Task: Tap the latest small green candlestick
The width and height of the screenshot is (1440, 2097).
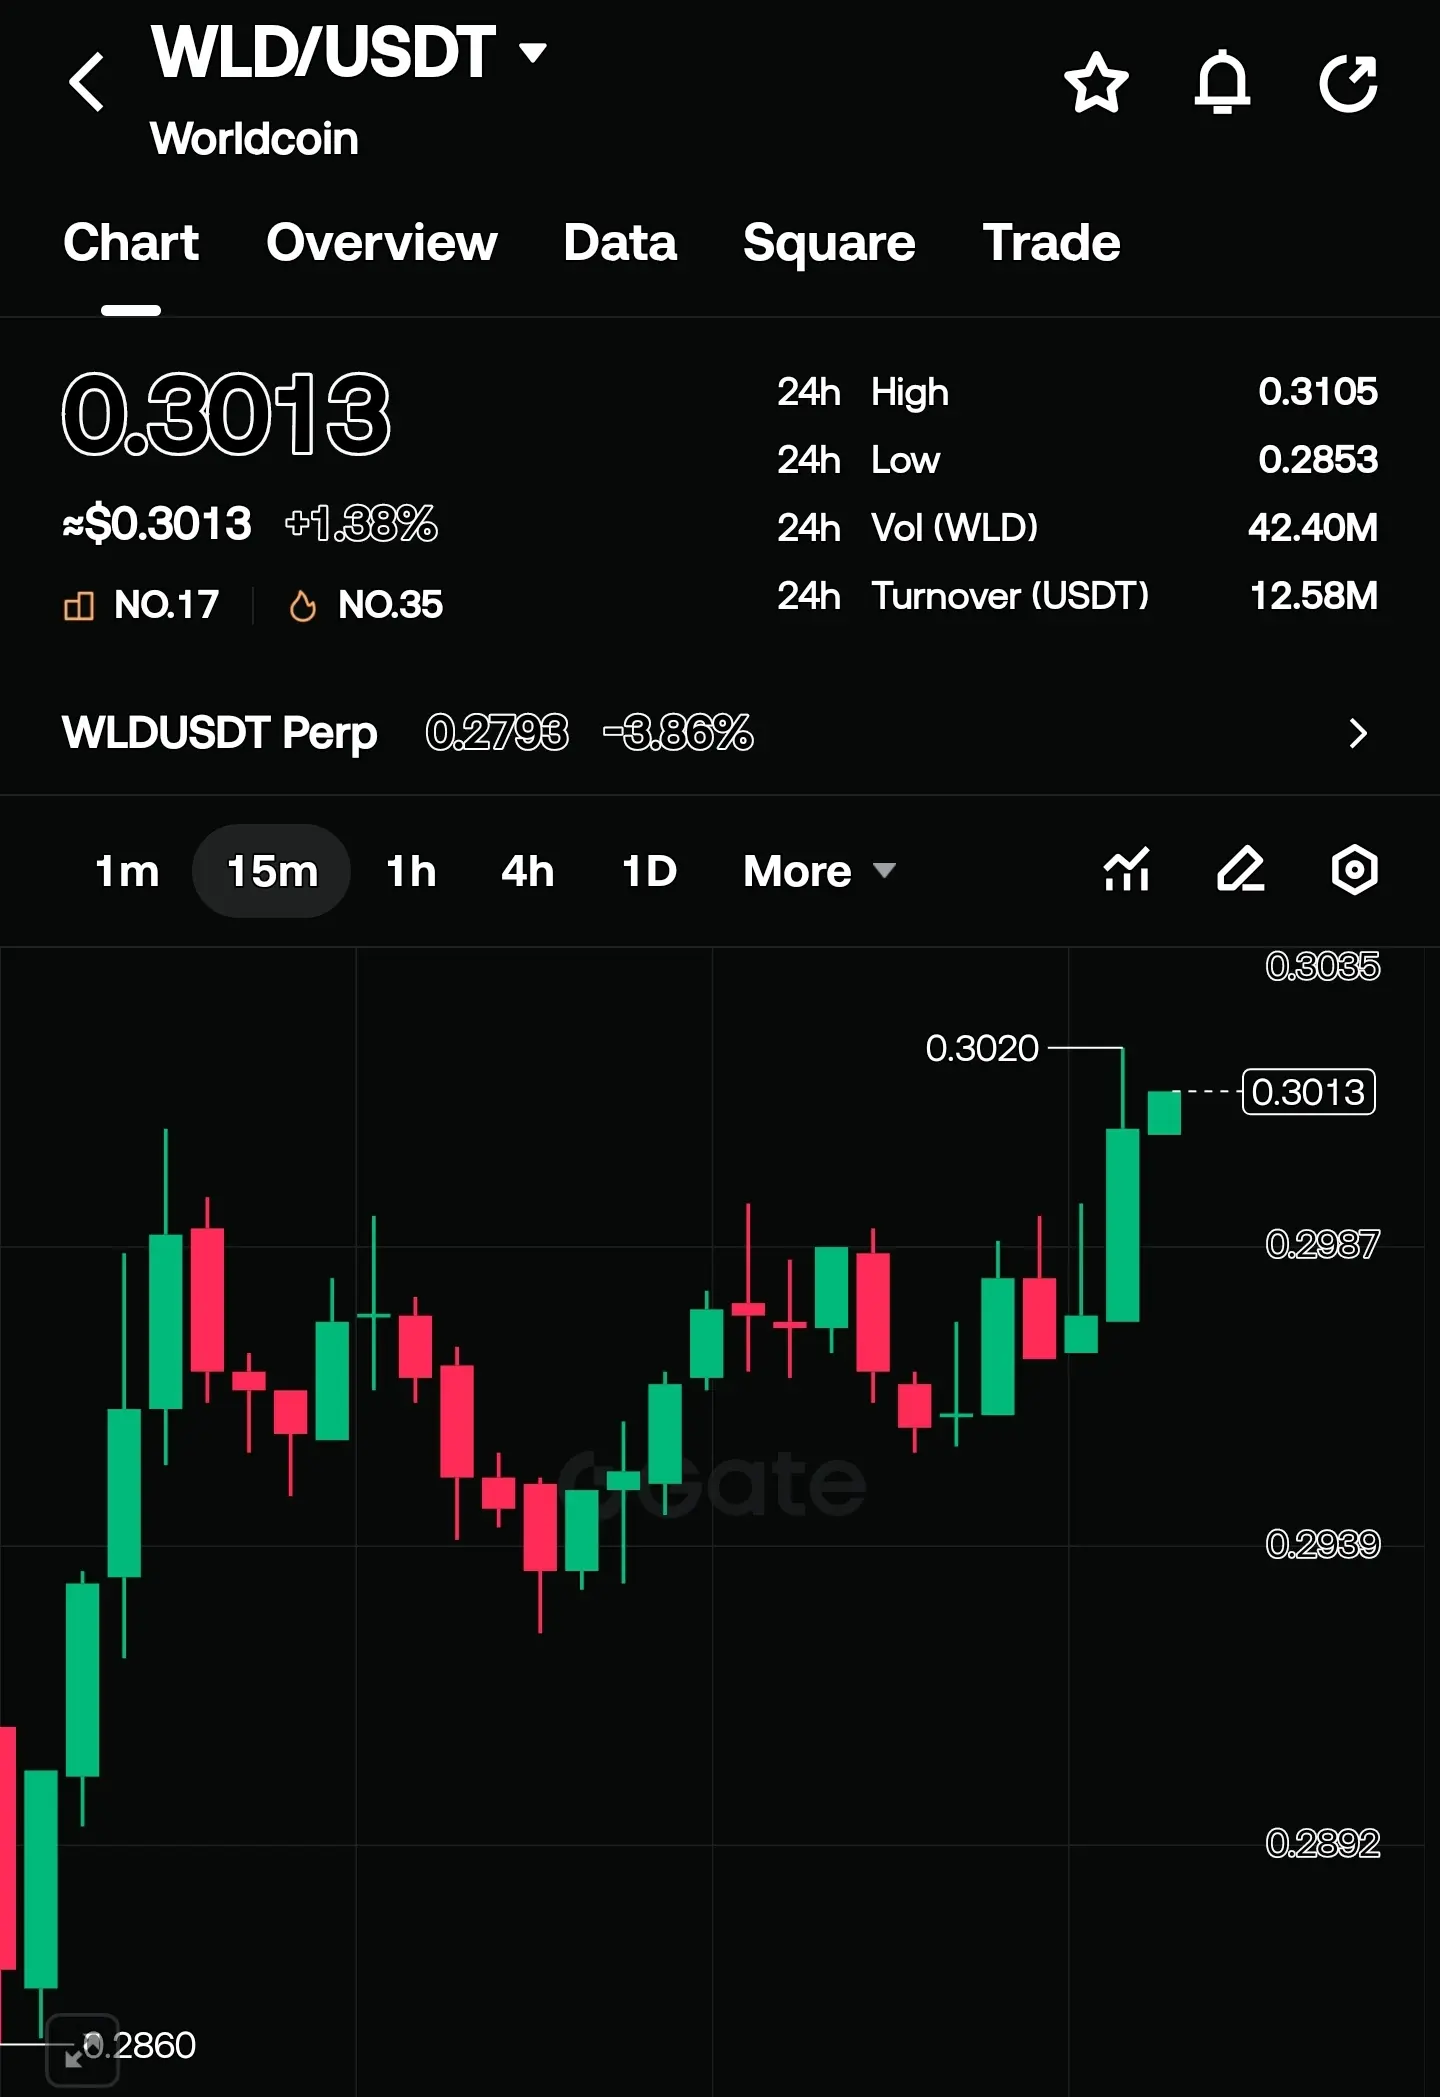Action: click(1164, 1113)
